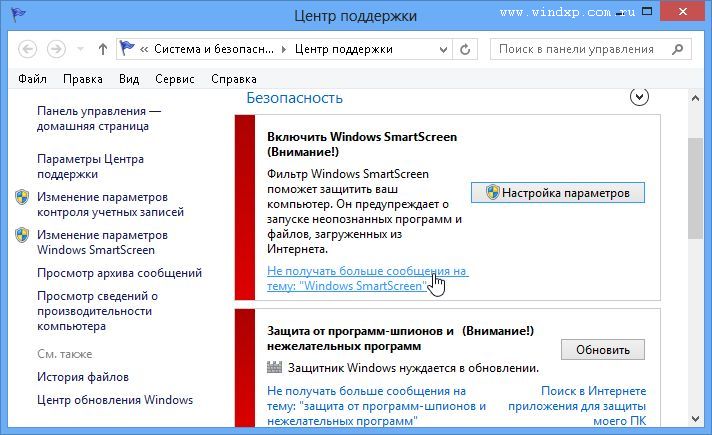
Task: Go back using the Back arrow
Action: click(x=27, y=49)
